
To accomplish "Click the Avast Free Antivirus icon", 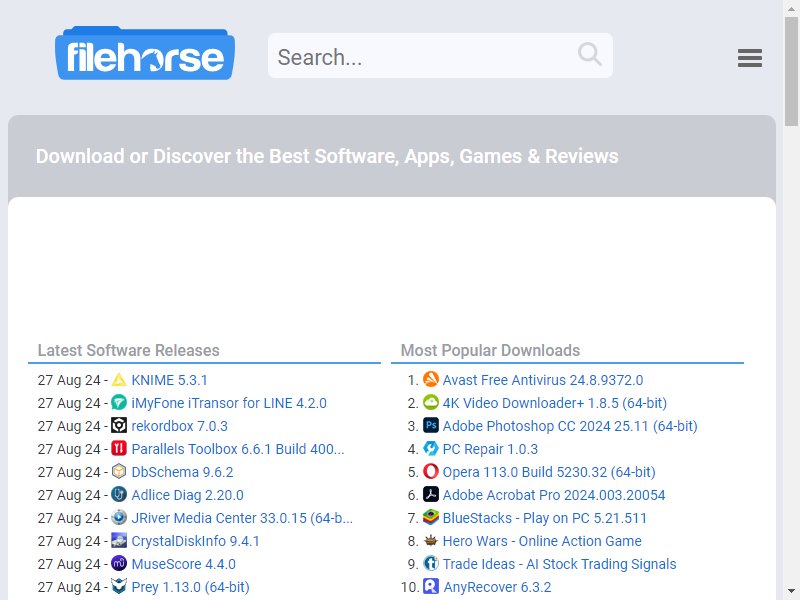I will tap(431, 380).
